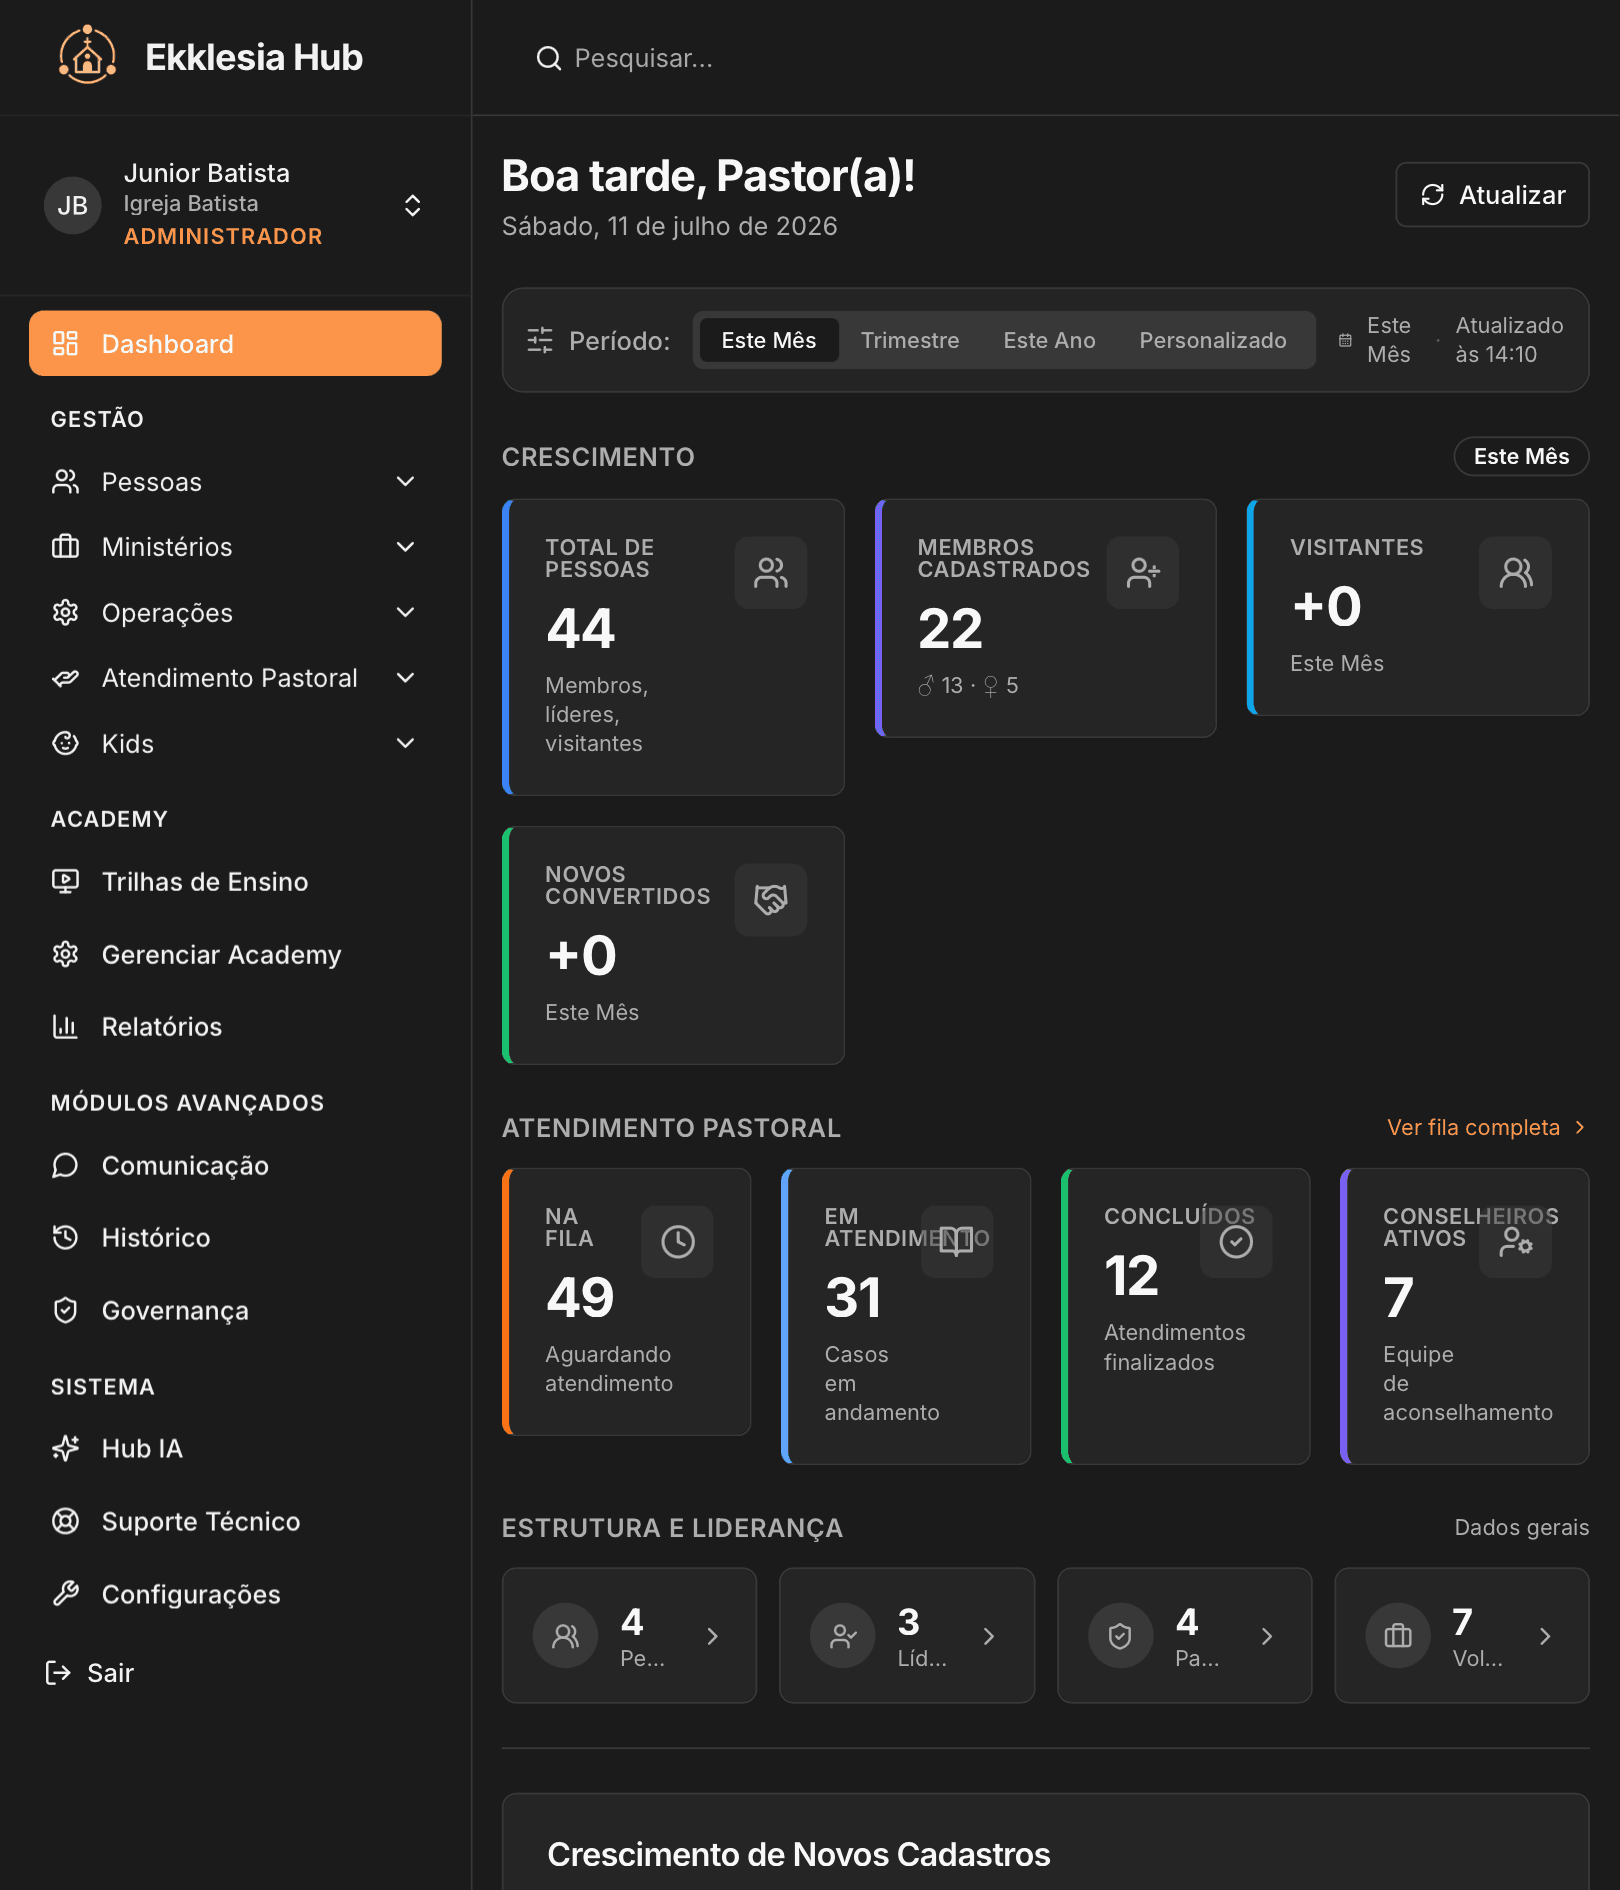The height and width of the screenshot is (1890, 1620).
Task: Open the card showing 3 Líd... chevron
Action: (x=989, y=1636)
